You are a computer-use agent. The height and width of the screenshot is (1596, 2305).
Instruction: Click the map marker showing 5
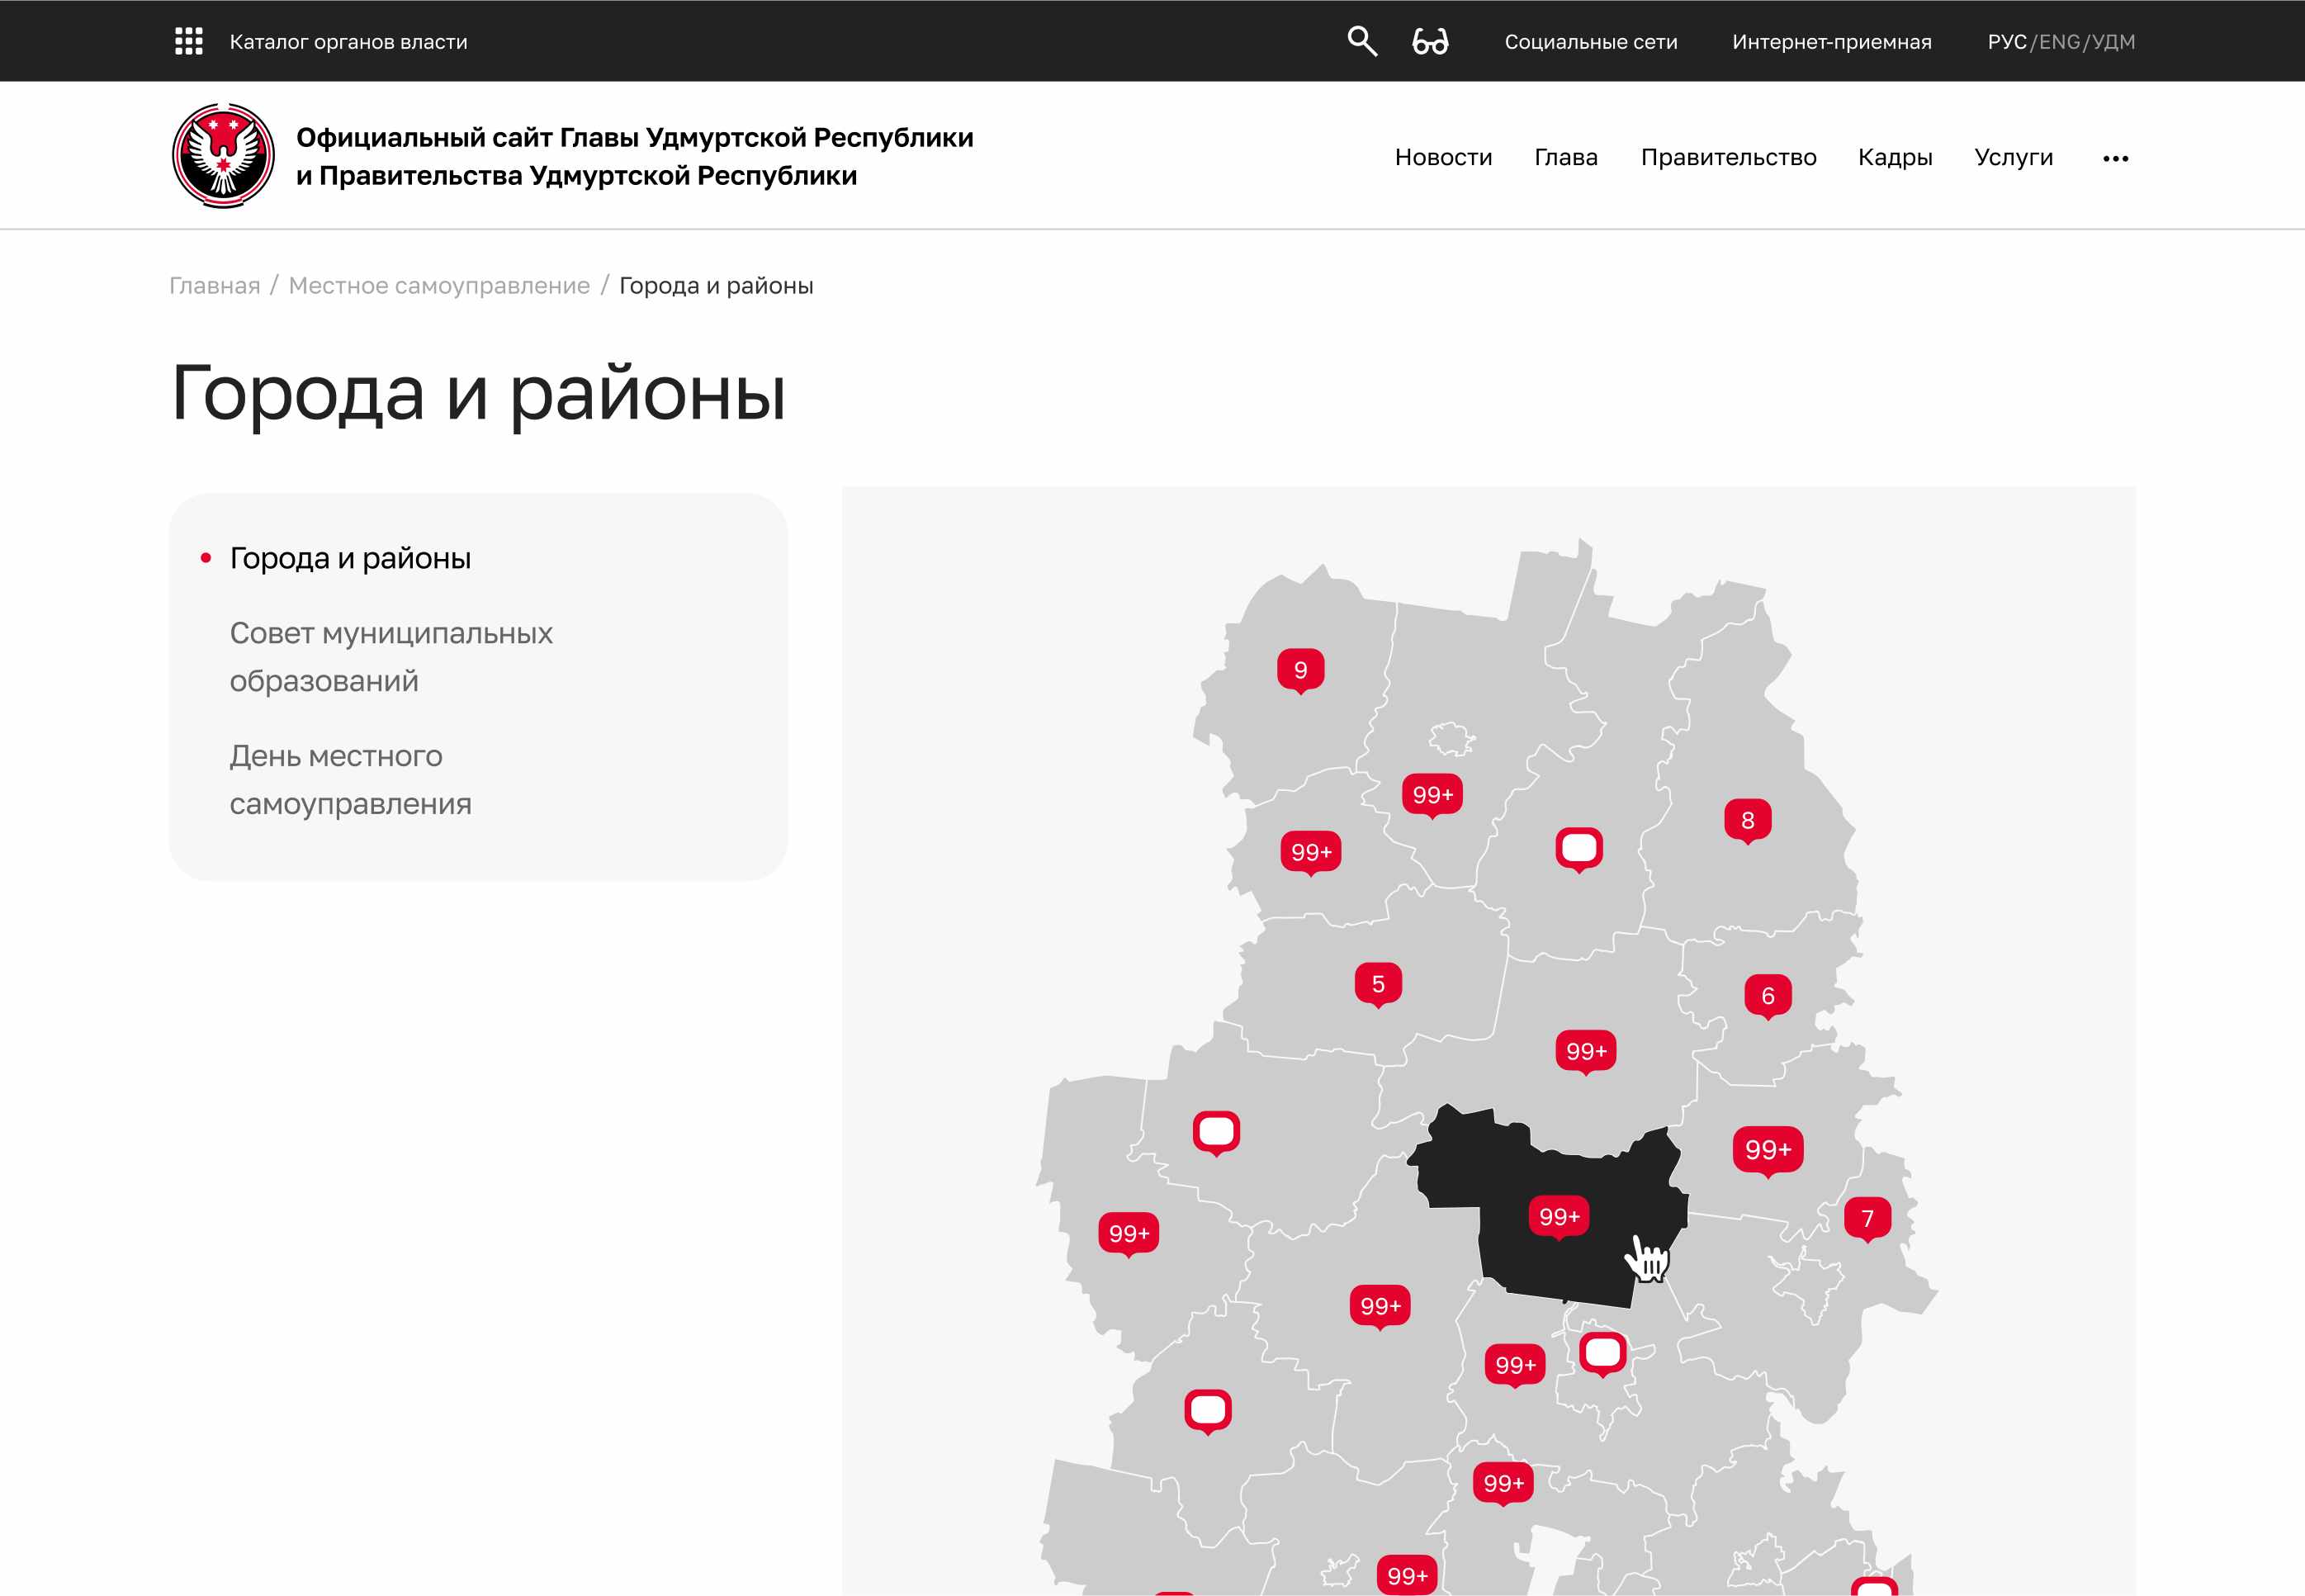[1378, 983]
